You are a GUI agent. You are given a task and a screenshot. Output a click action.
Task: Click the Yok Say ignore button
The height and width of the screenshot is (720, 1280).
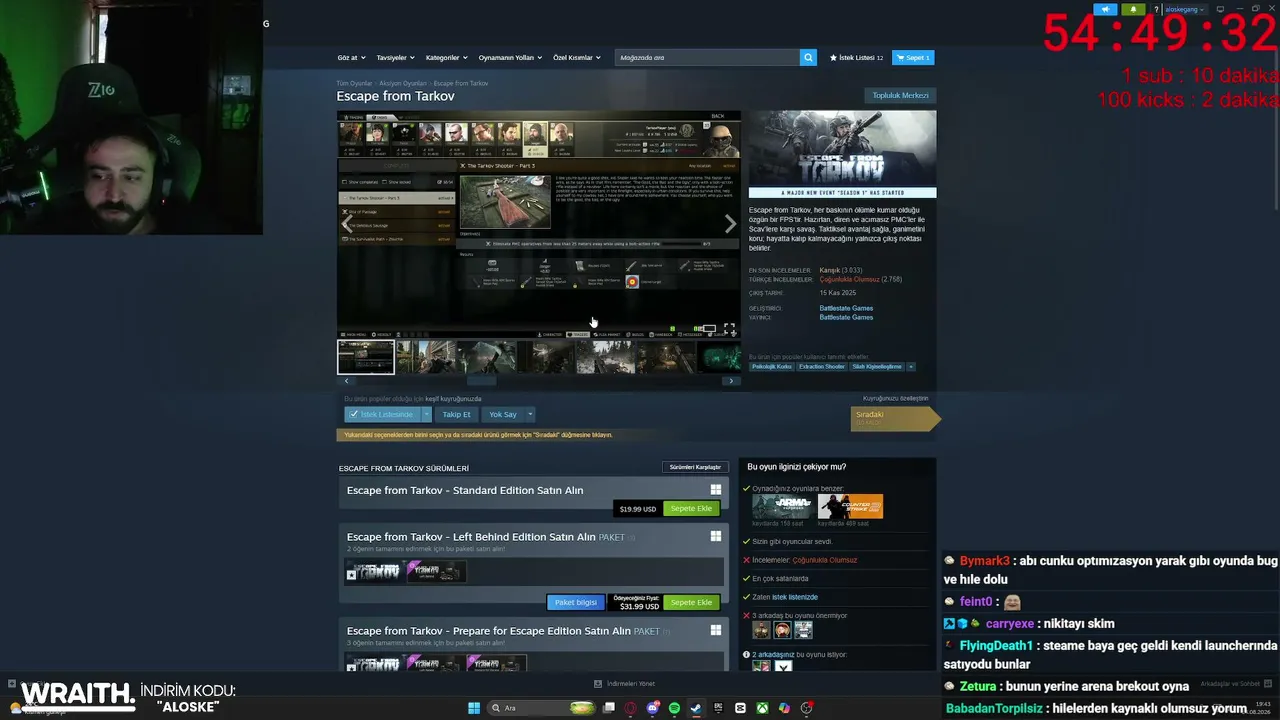click(503, 414)
